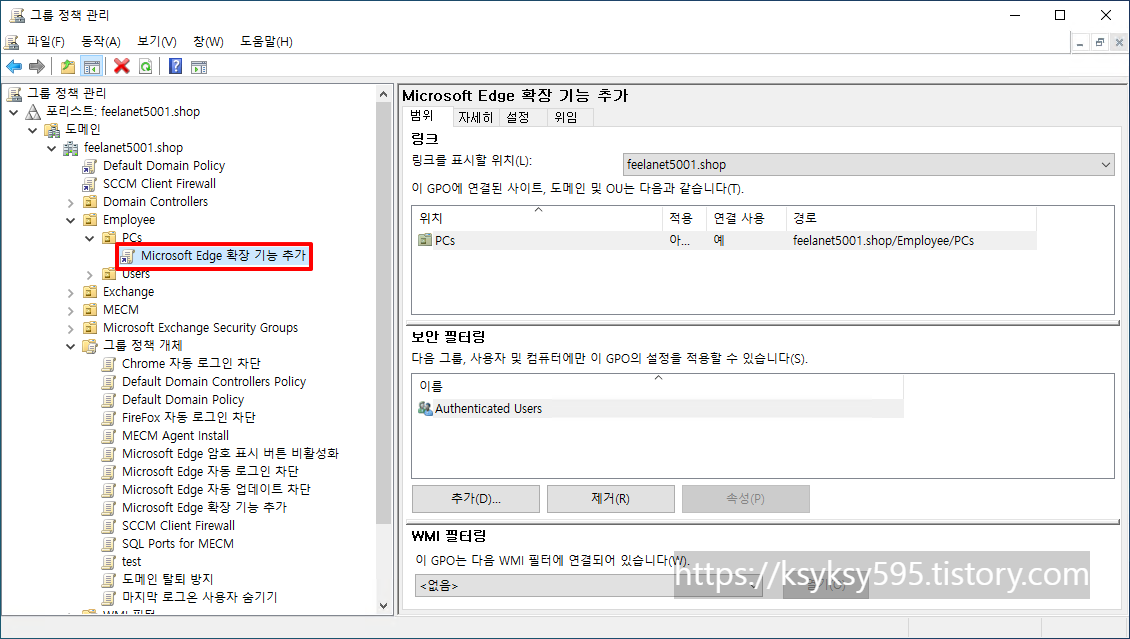Expand the Users OU node

[89, 274]
